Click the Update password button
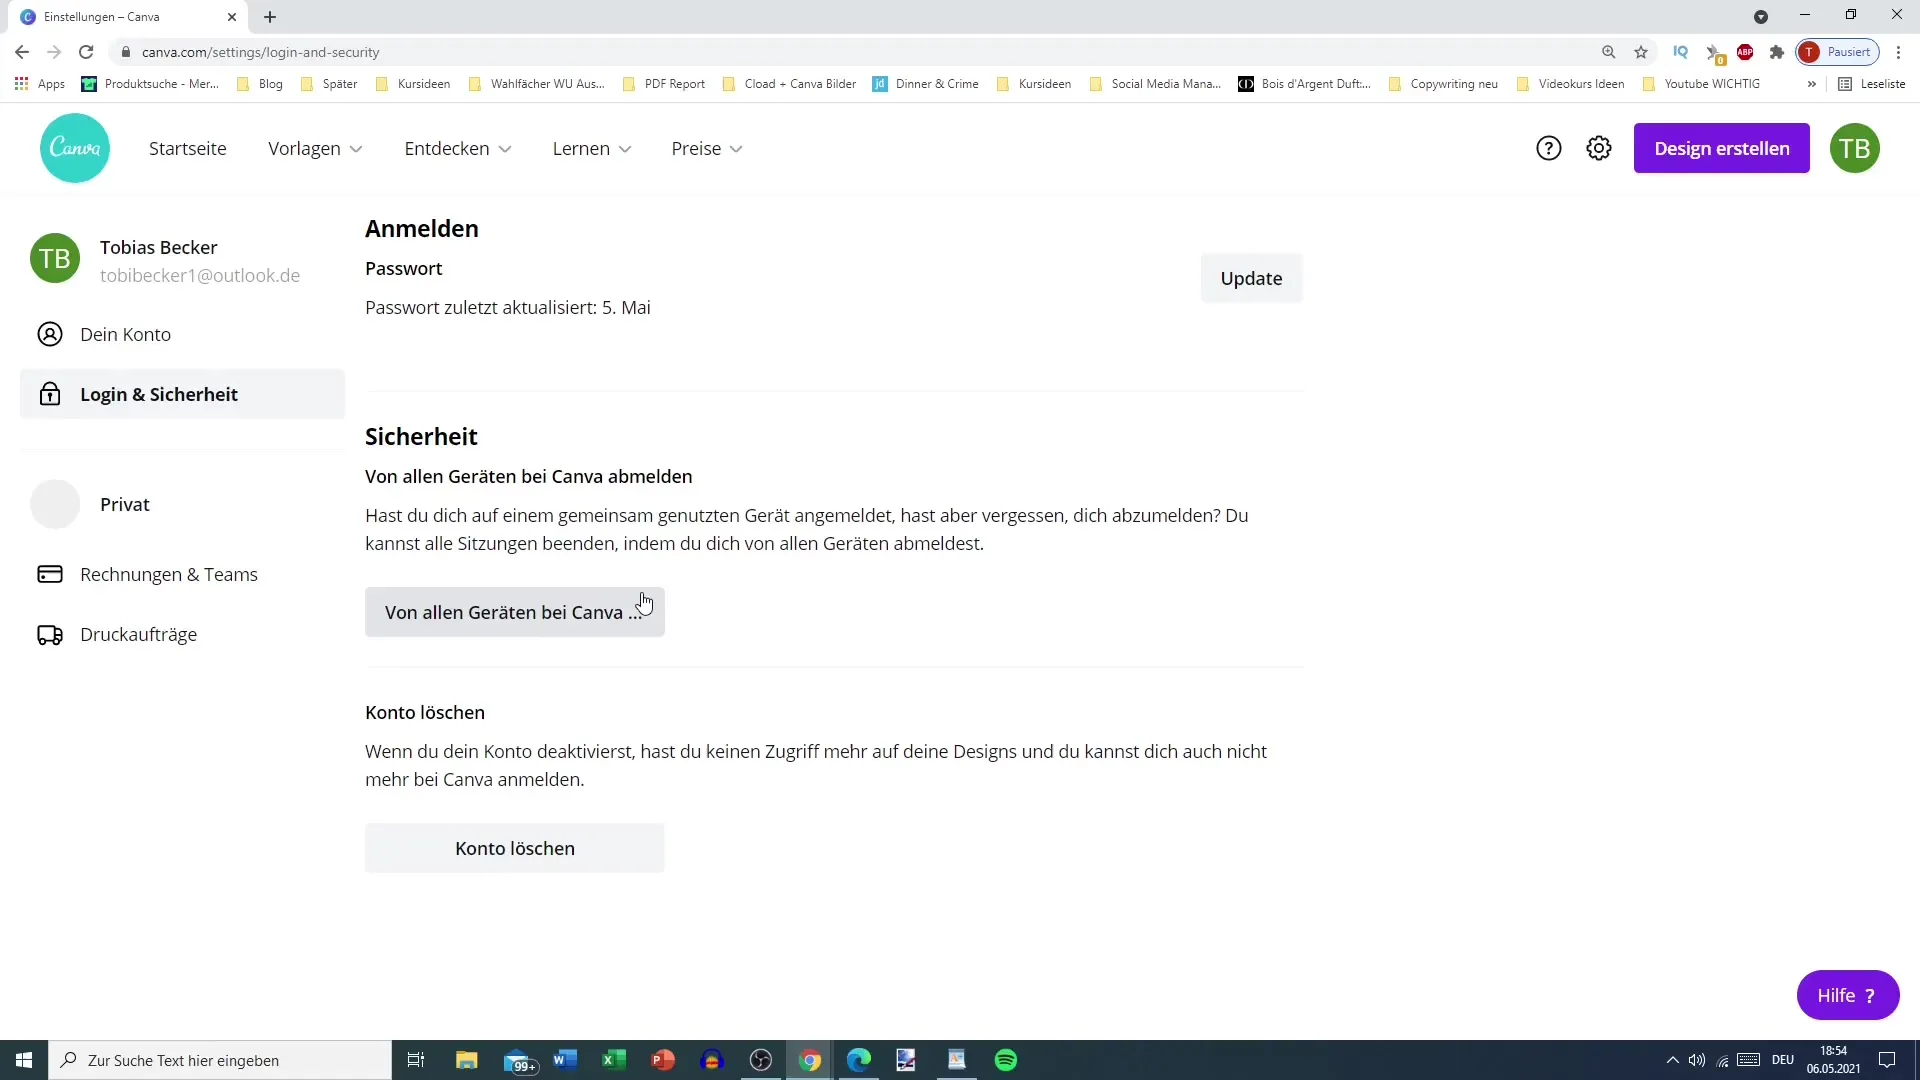This screenshot has height=1080, width=1920. click(1251, 278)
